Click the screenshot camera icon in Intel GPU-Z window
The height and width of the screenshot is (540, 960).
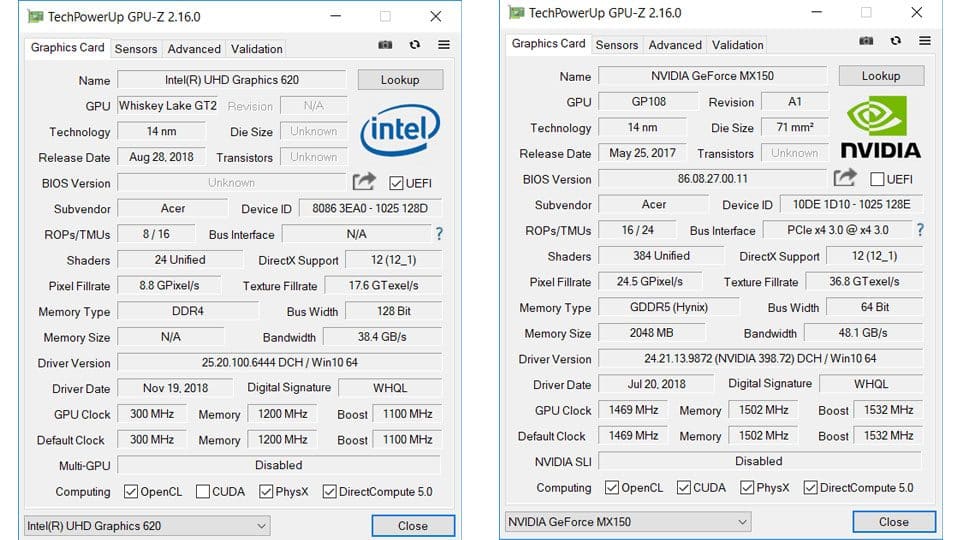coord(385,45)
